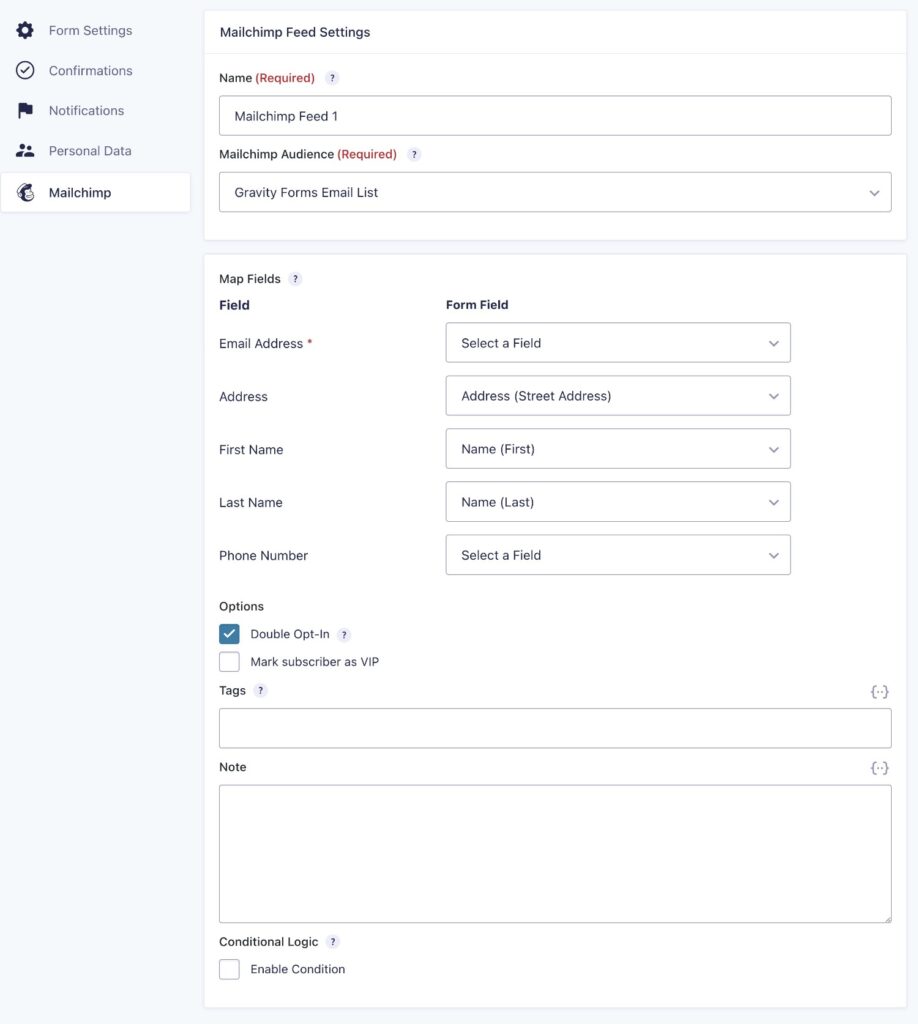Viewport: 918px width, 1024px height.
Task: Click the feed Name input field
Action: click(x=555, y=116)
